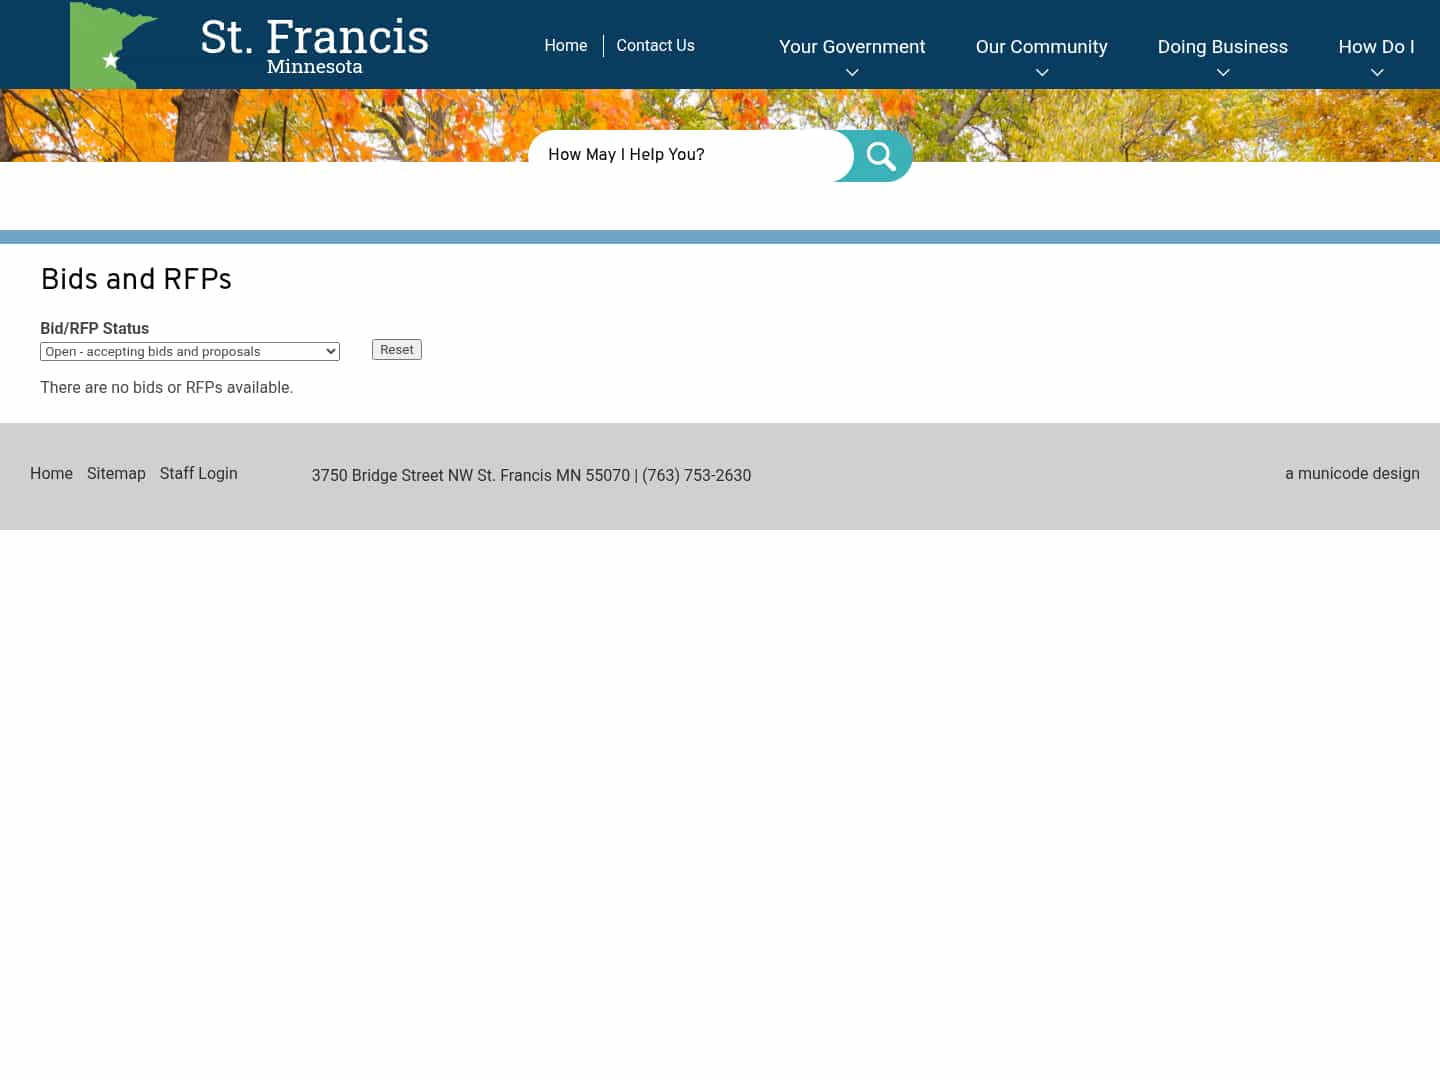Viewport: 1440px width, 1080px height.
Task: Open the Doing Business menu
Action: 1223,47
